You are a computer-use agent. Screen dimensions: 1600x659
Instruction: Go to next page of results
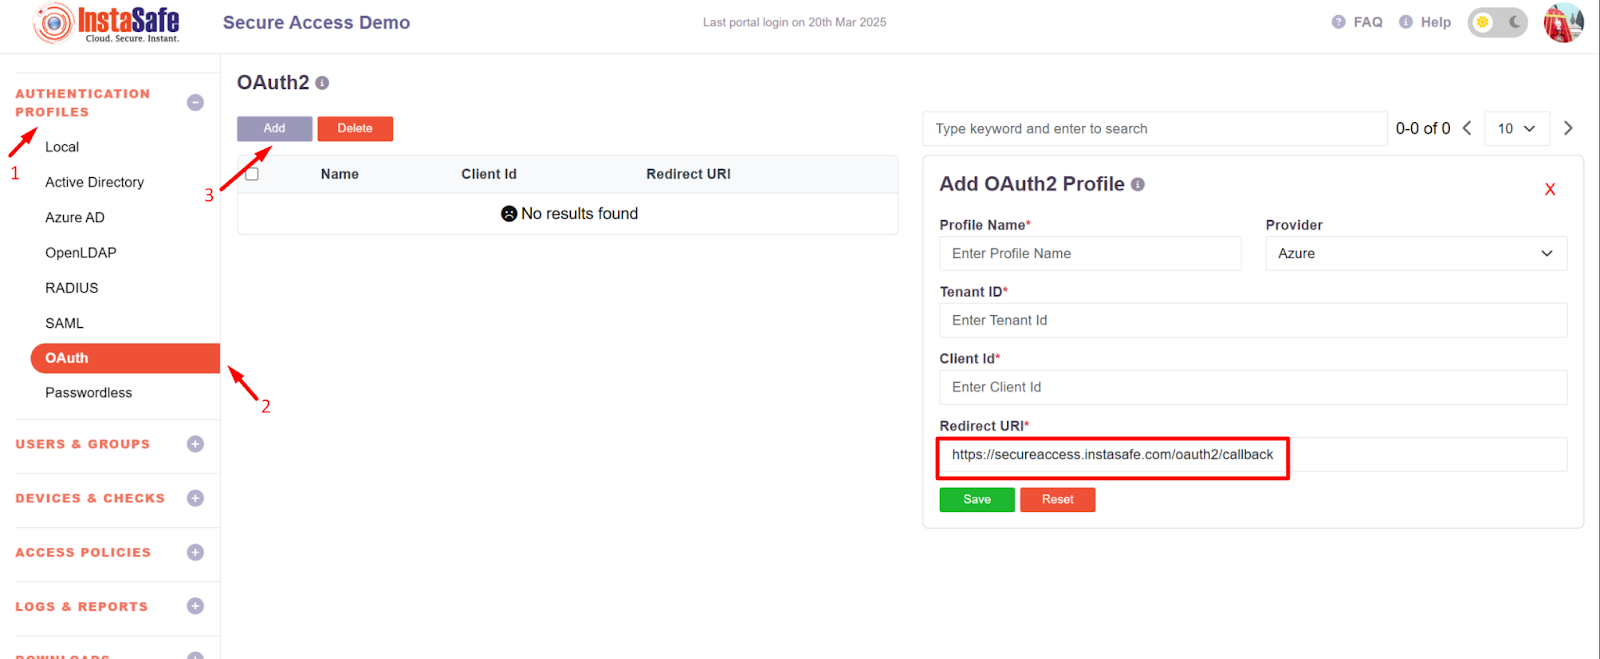(x=1568, y=128)
